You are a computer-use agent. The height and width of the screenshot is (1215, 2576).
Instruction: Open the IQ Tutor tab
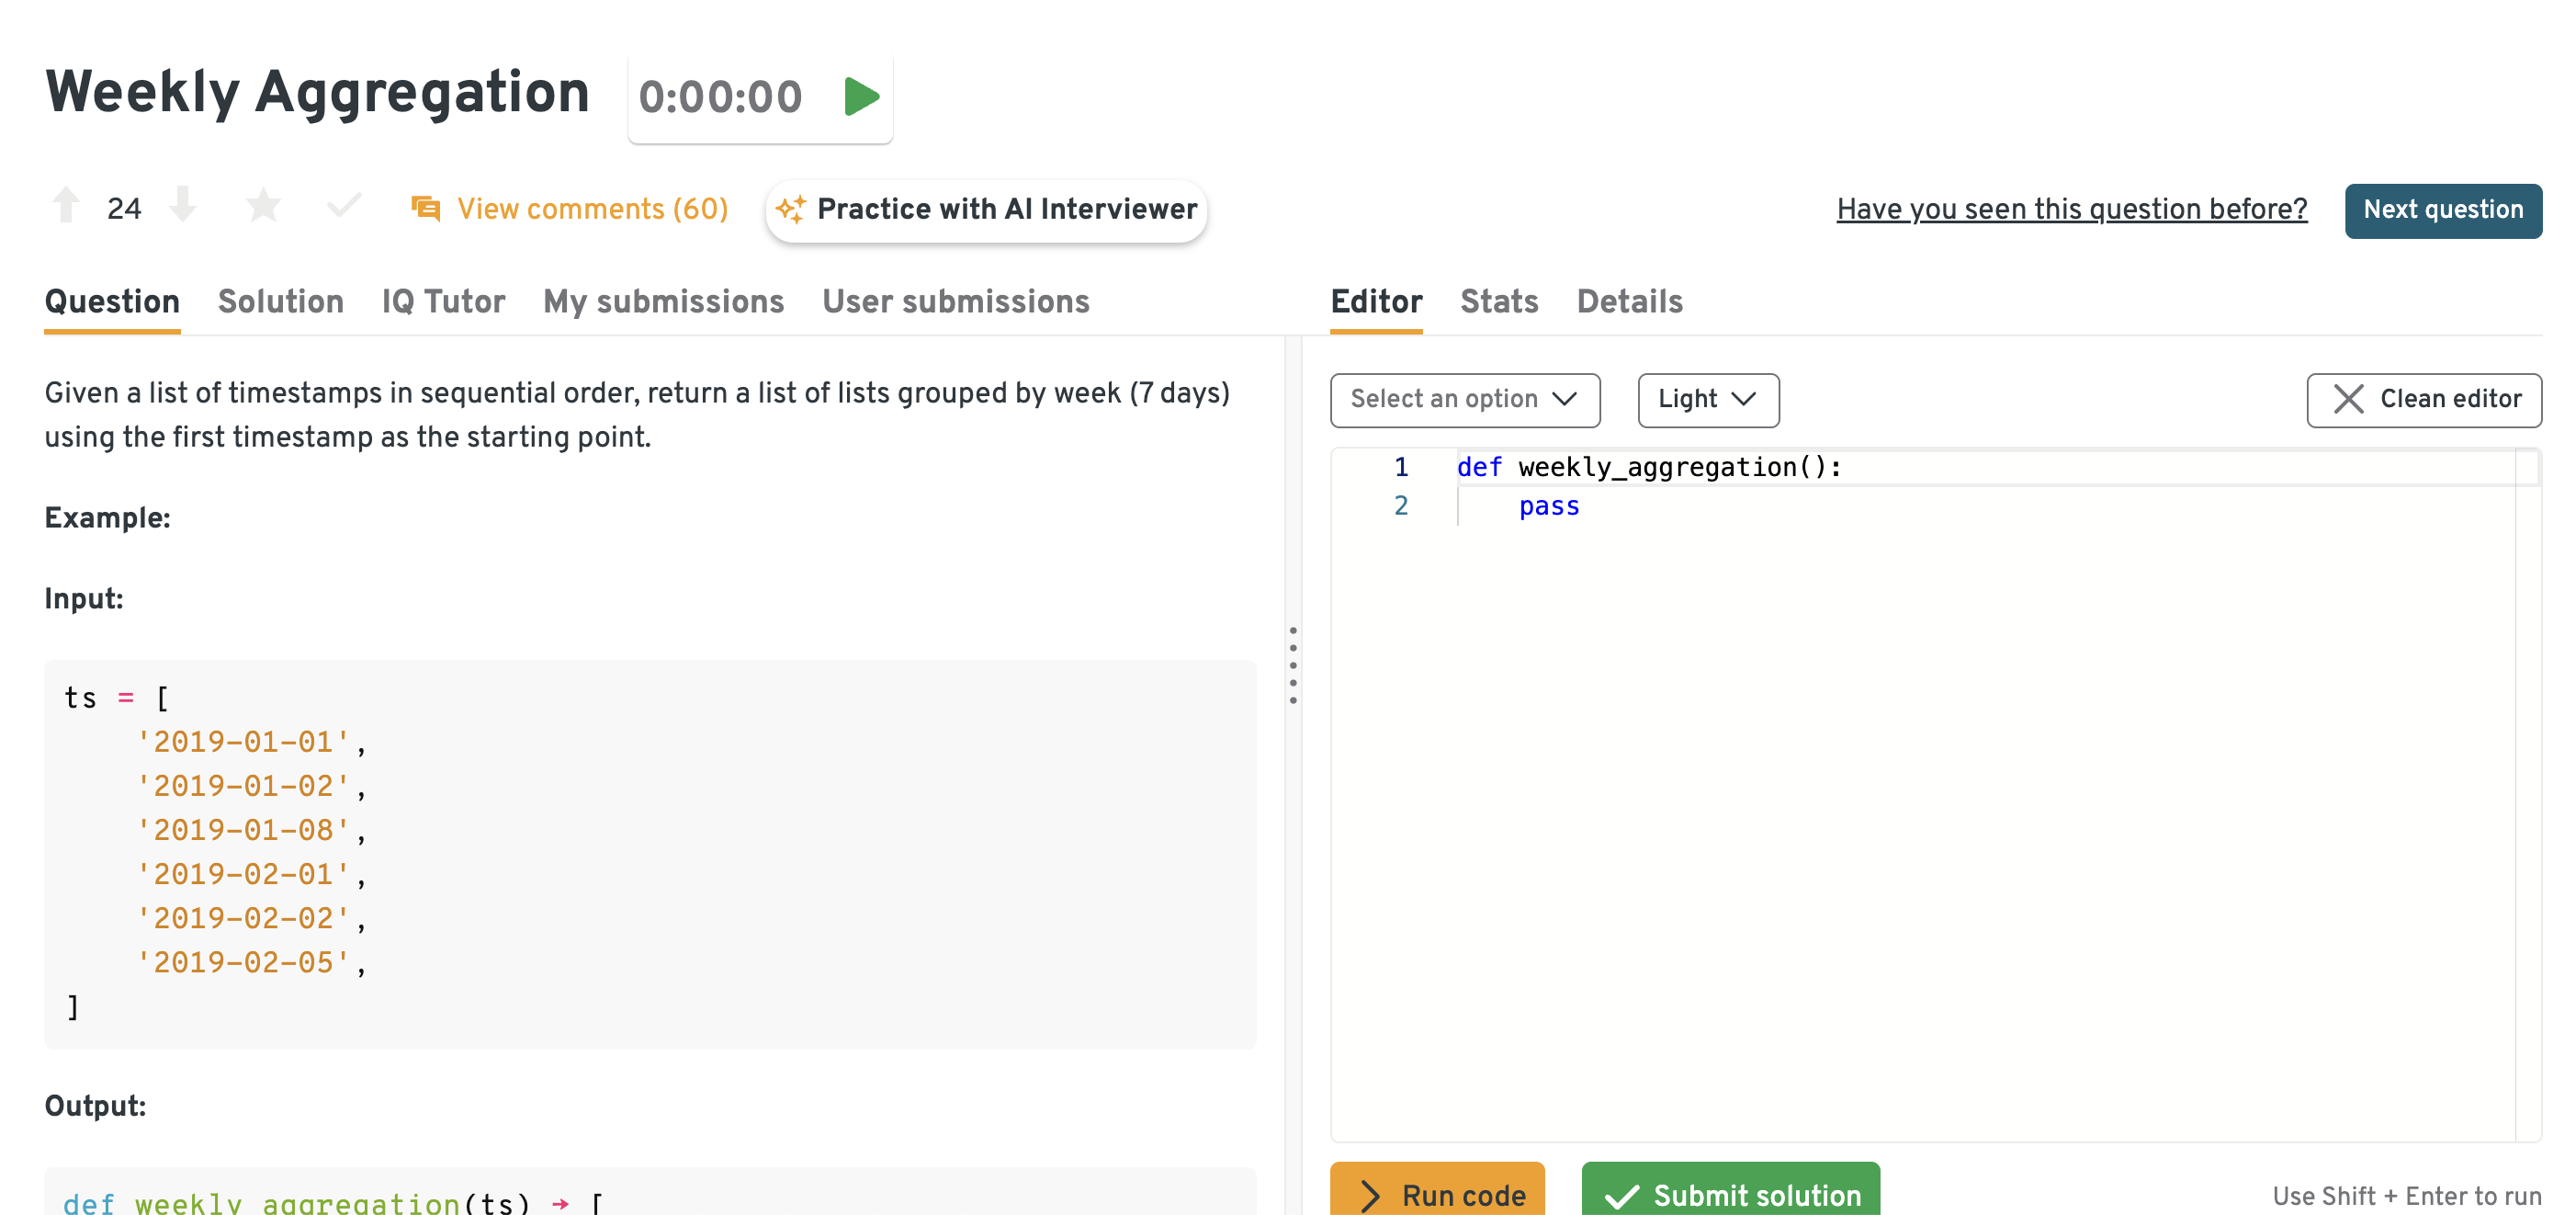(x=443, y=301)
